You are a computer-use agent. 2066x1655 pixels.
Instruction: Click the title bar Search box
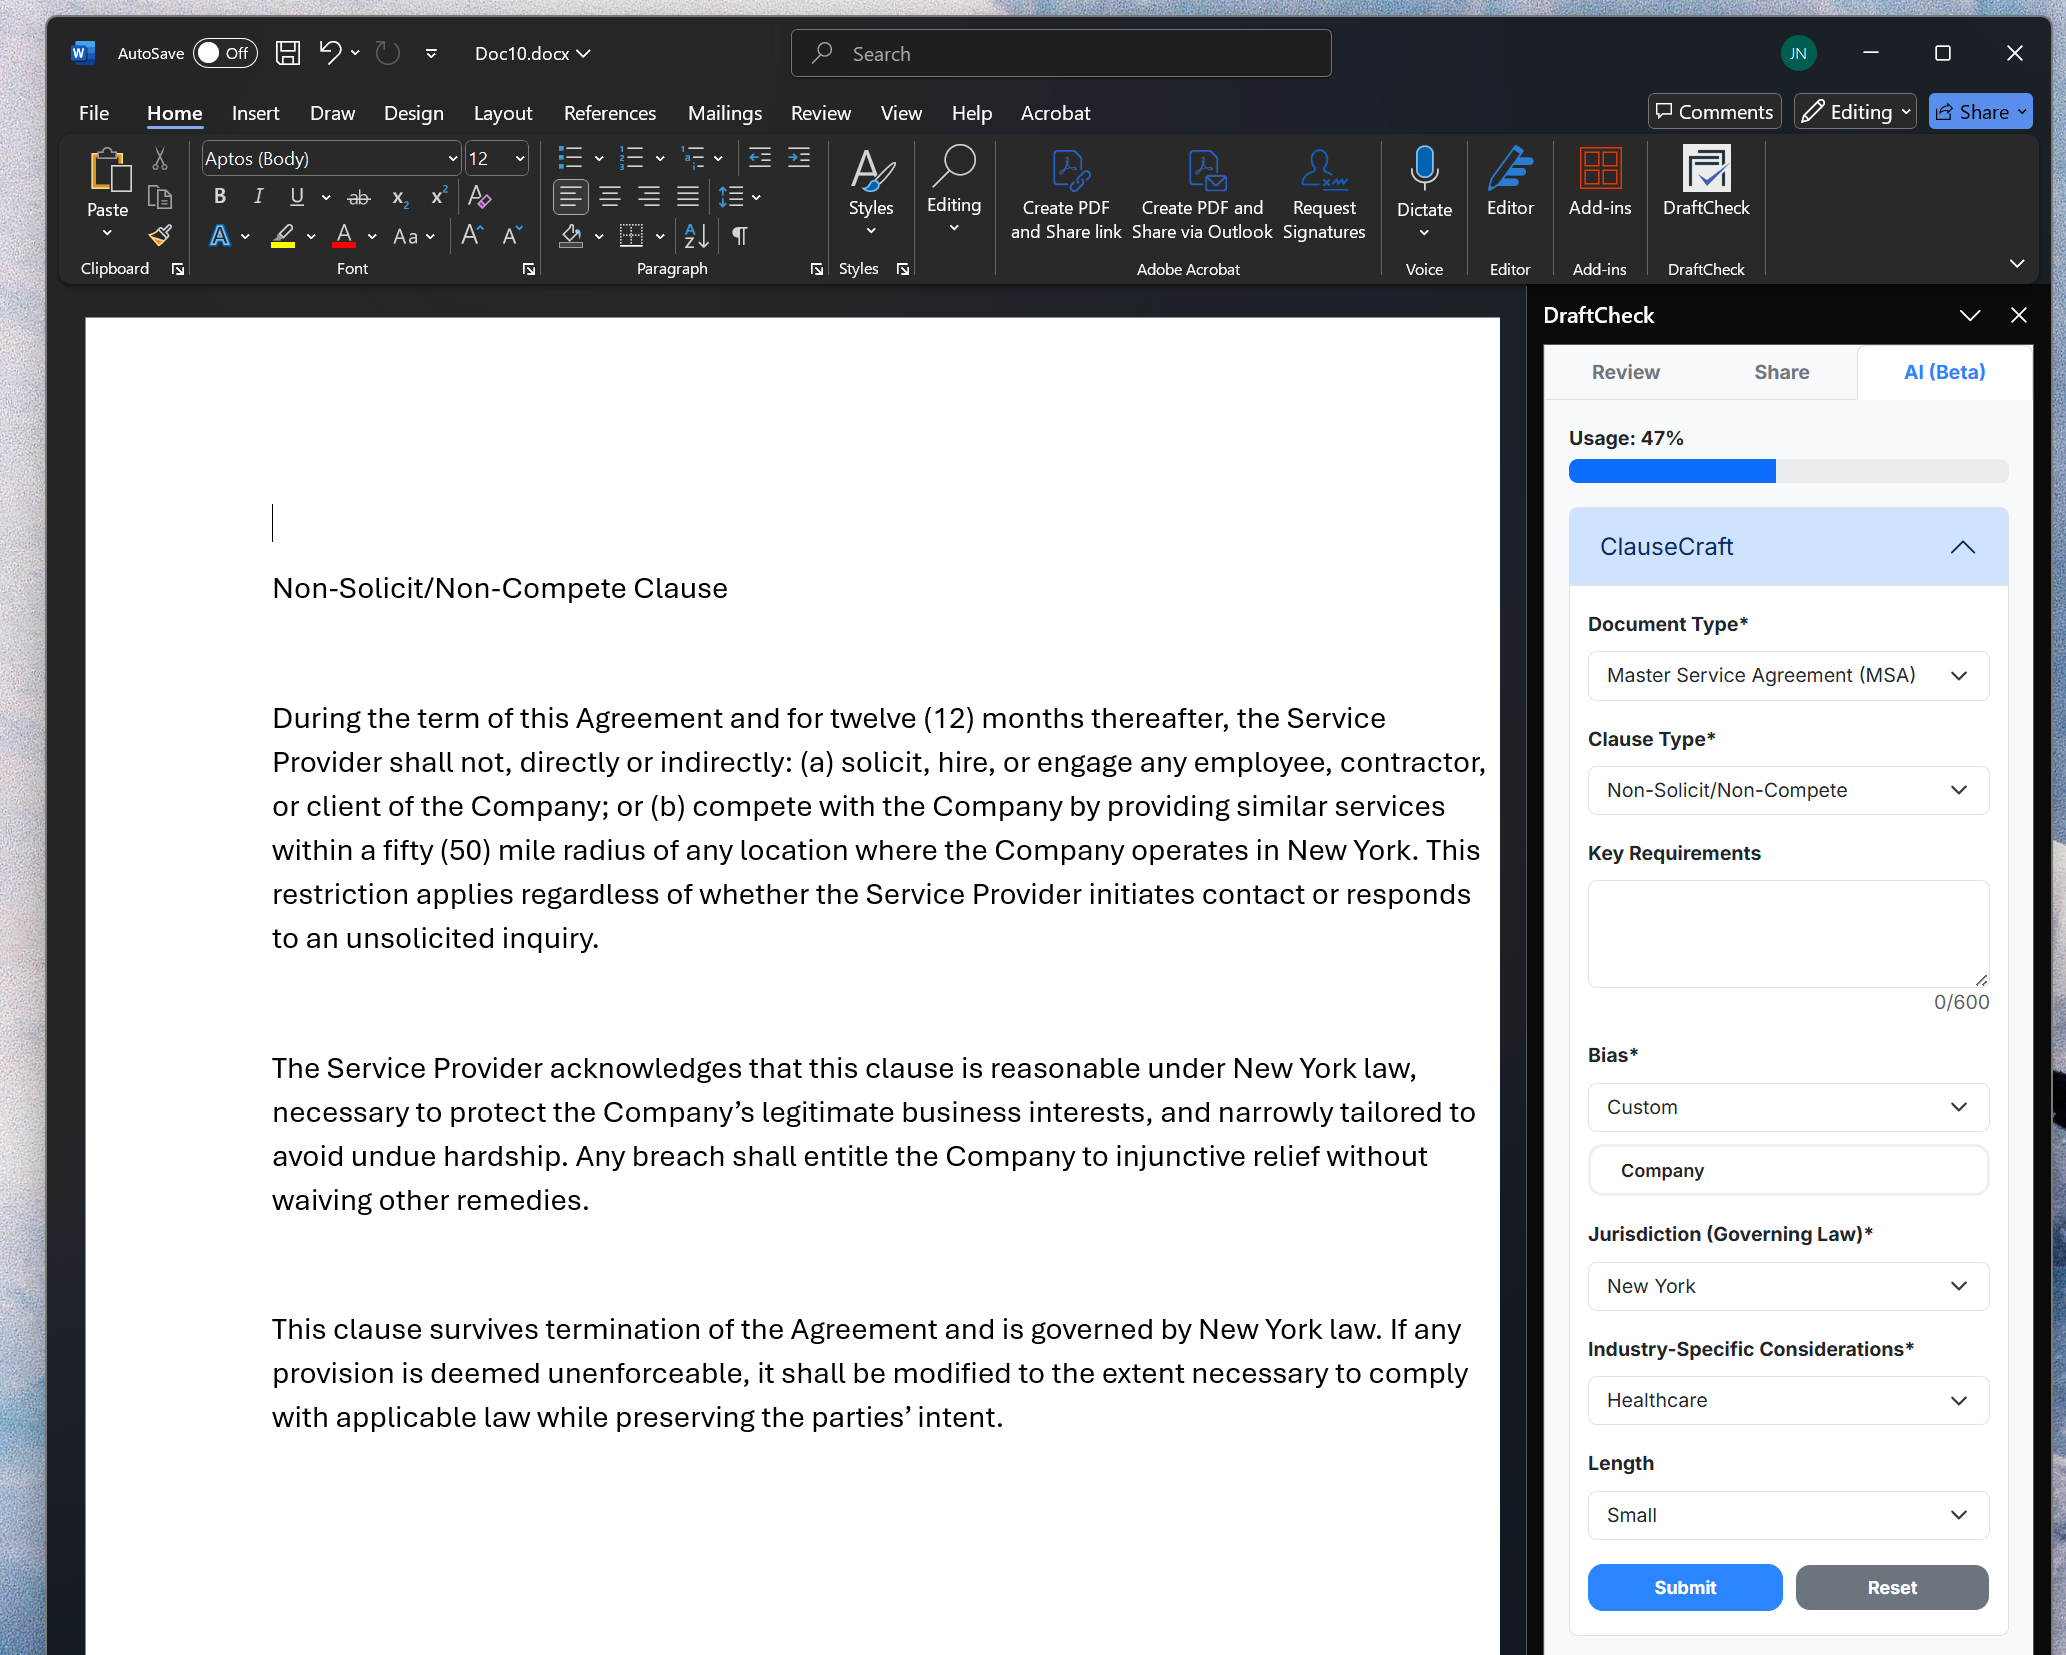(x=1061, y=53)
